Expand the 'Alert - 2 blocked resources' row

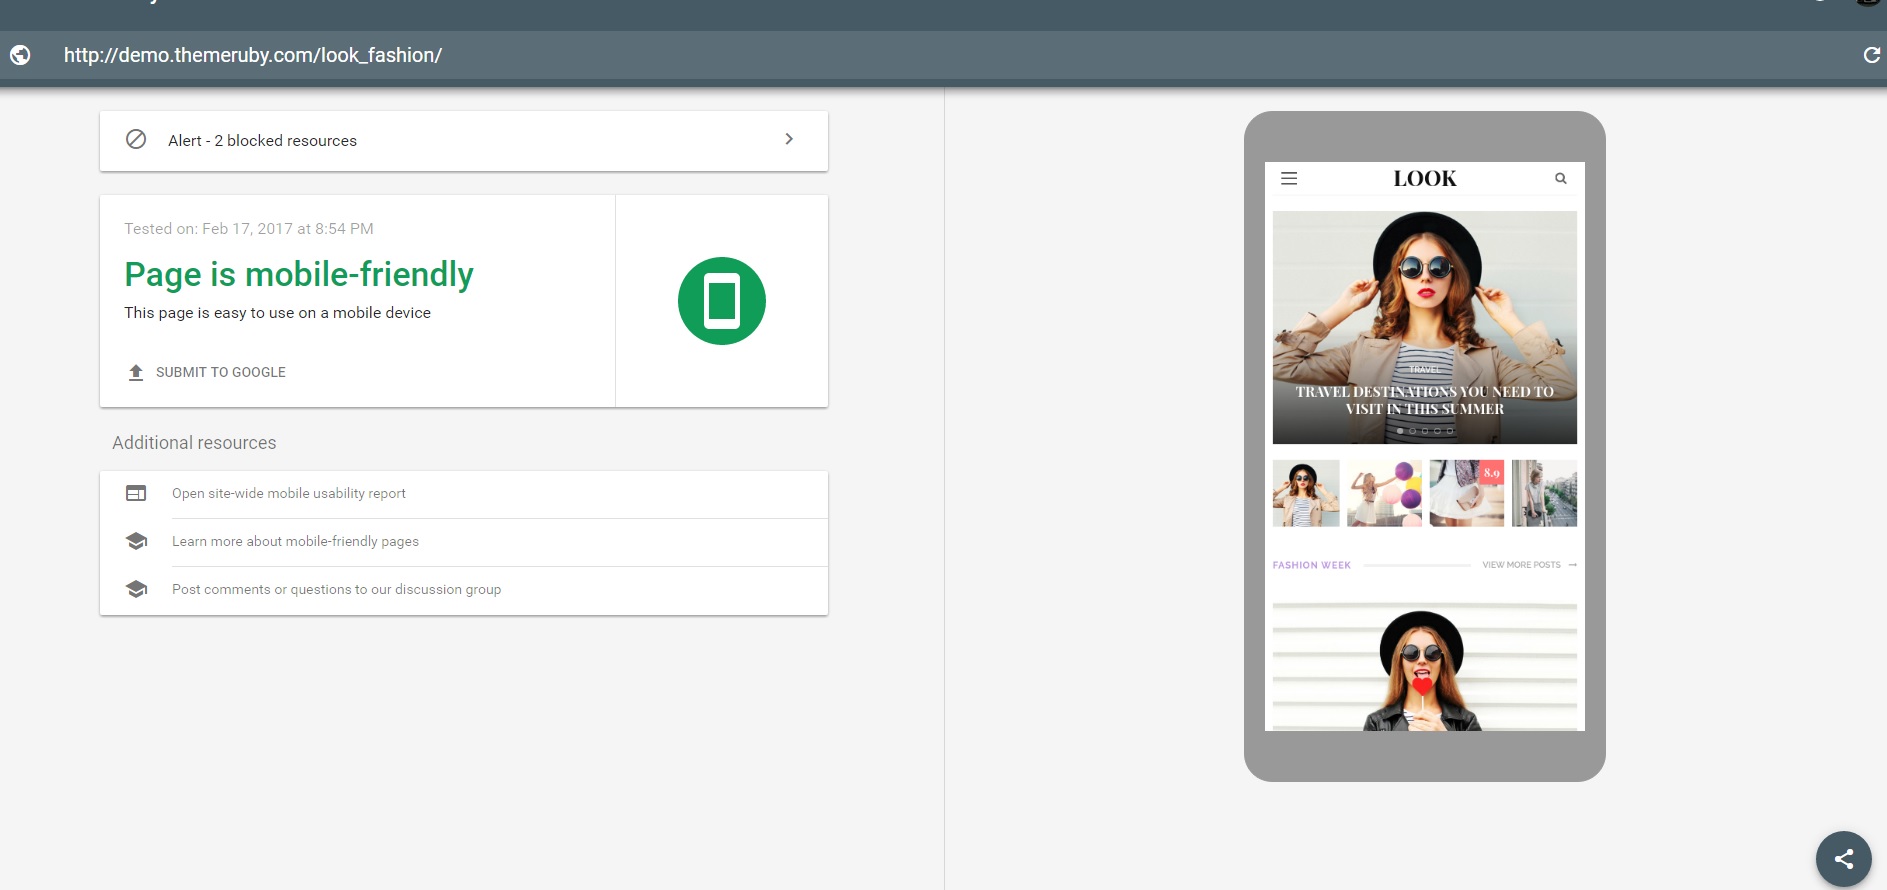pyautogui.click(x=463, y=141)
